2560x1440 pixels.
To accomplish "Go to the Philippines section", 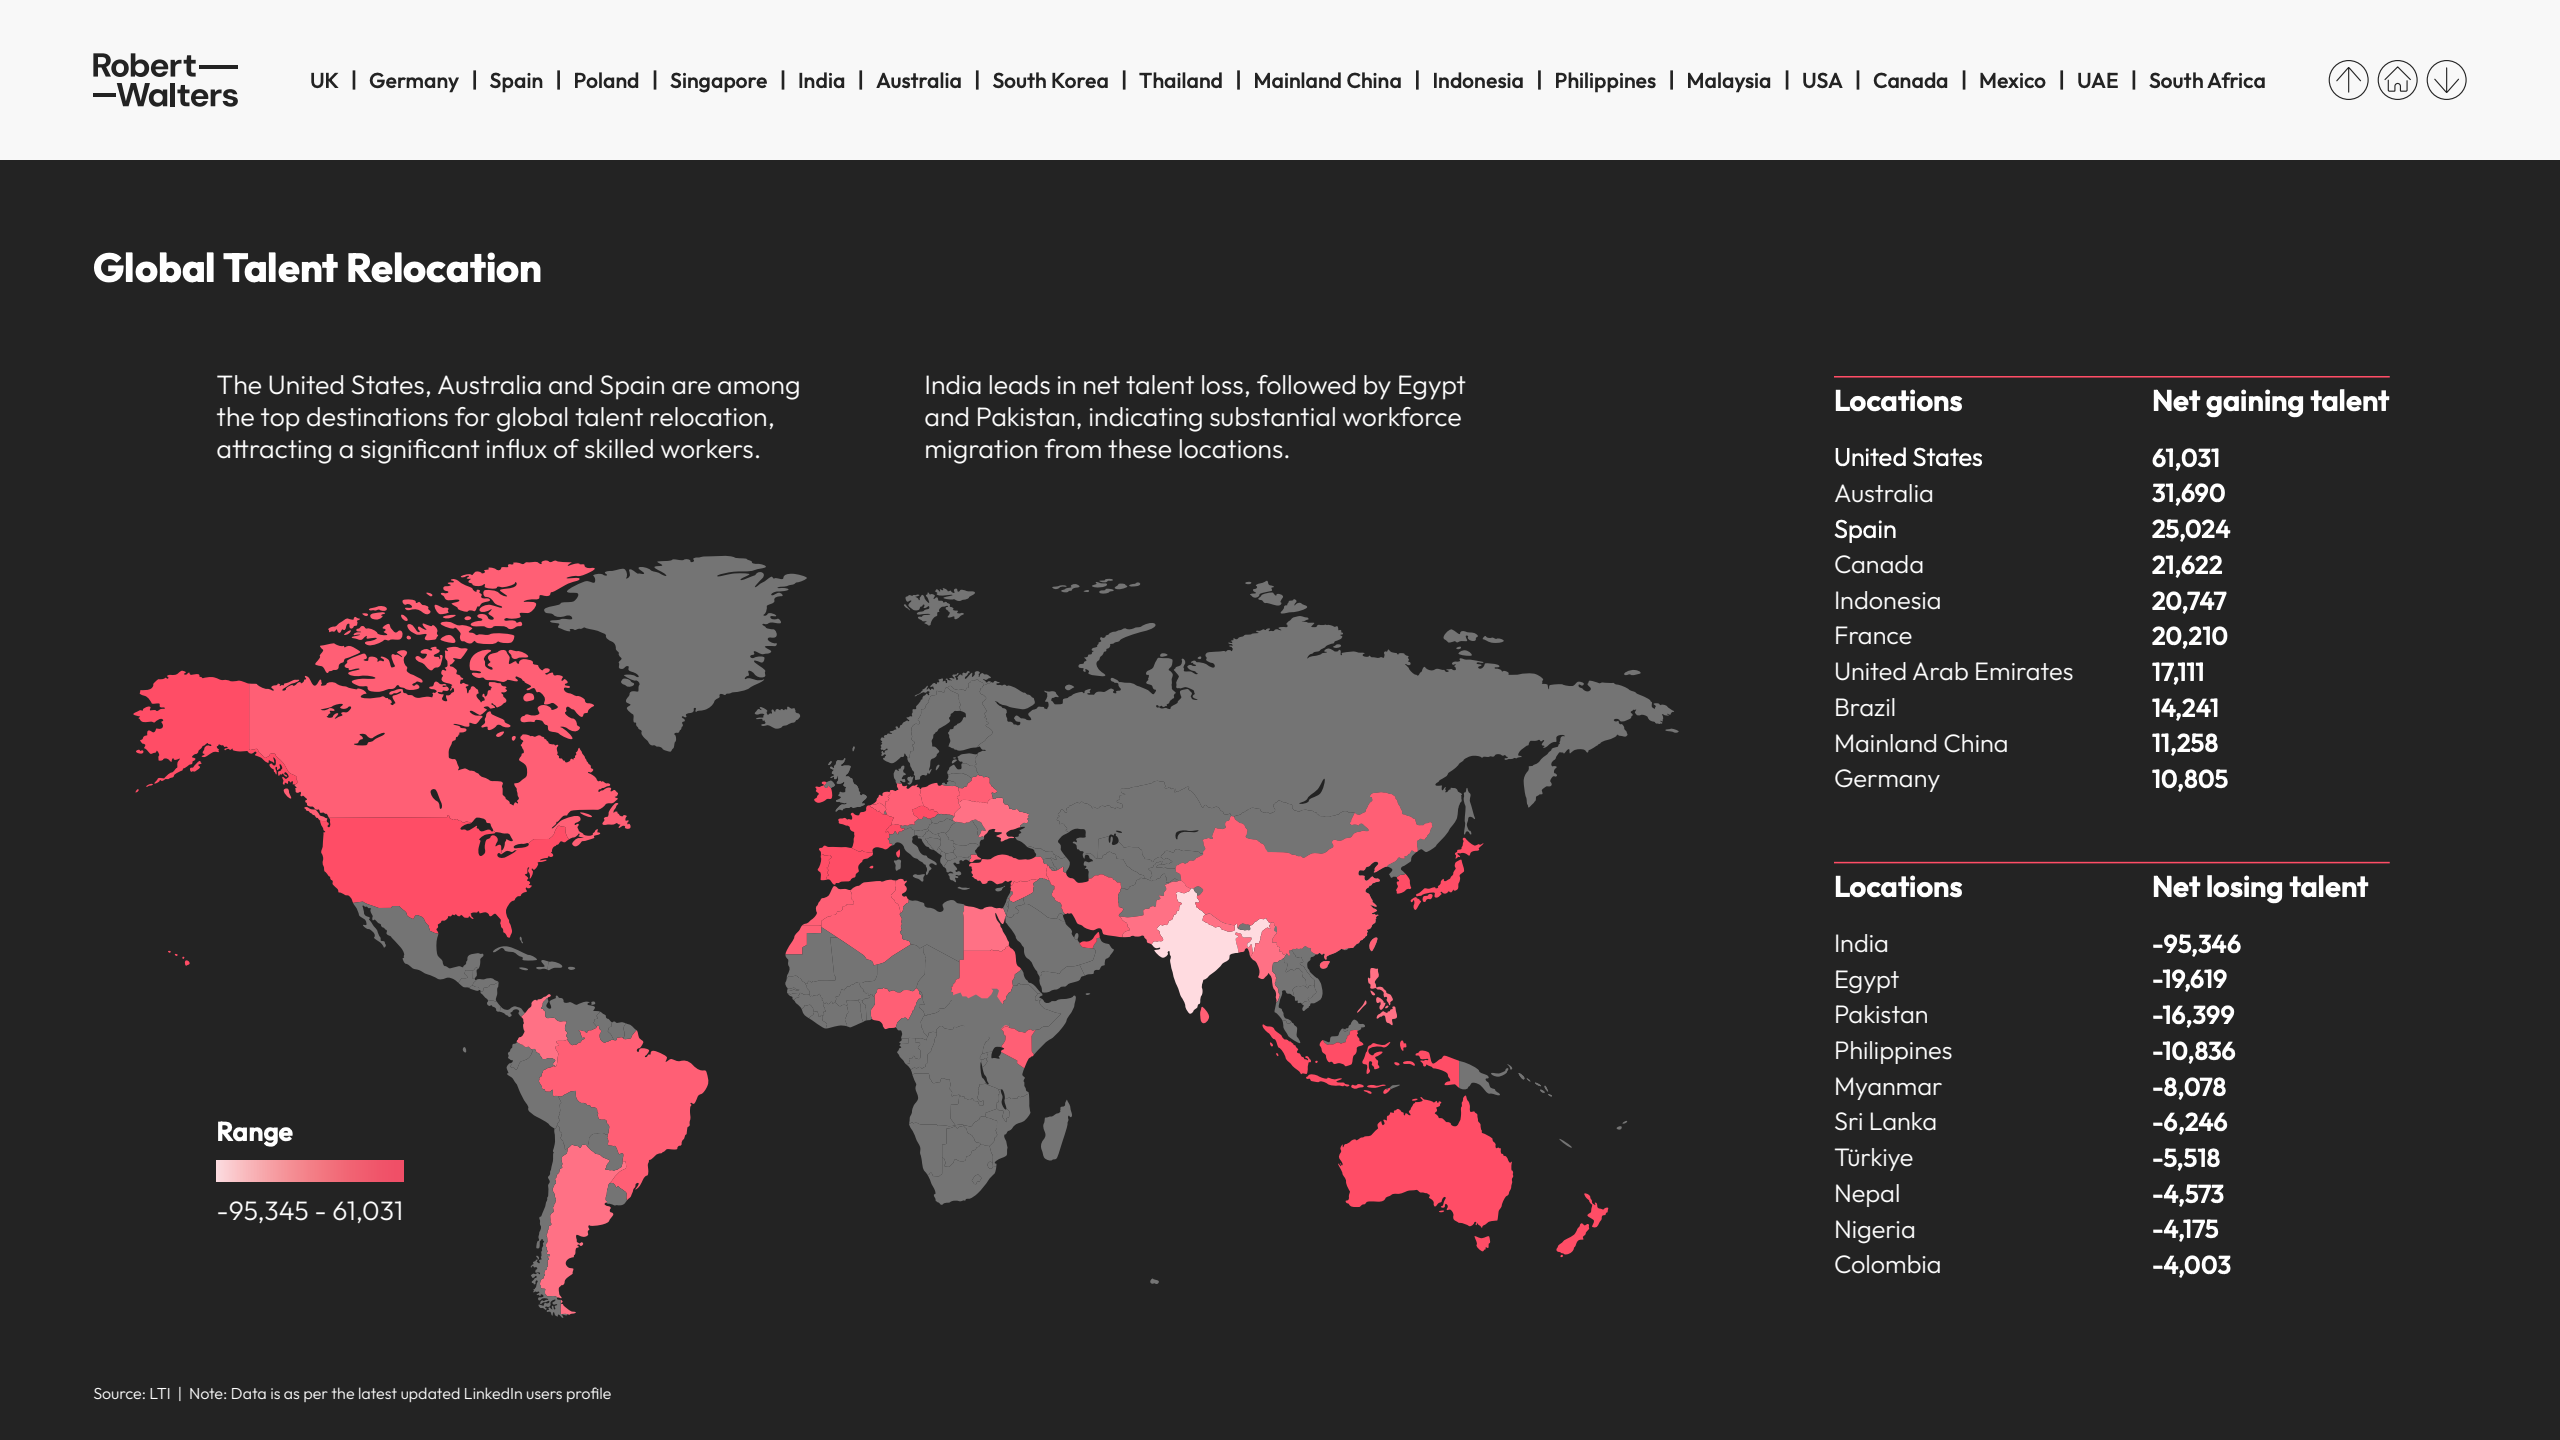I will point(1604,80).
